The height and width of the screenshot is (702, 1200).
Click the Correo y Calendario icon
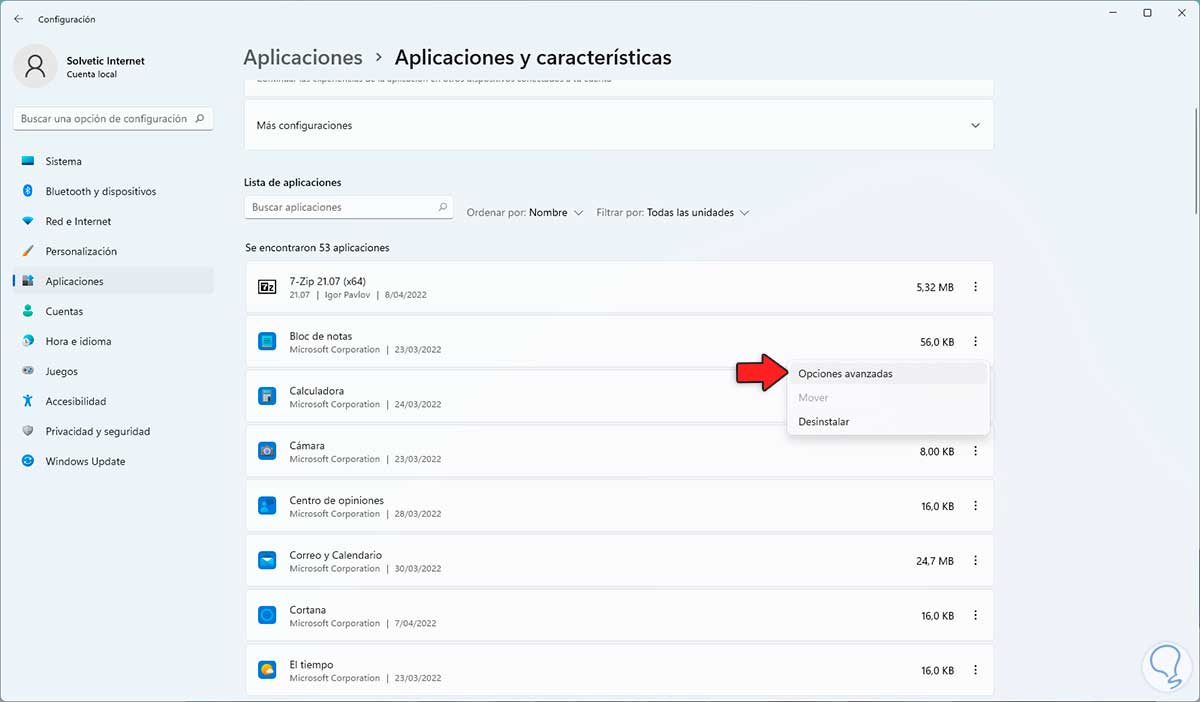pyautogui.click(x=267, y=561)
